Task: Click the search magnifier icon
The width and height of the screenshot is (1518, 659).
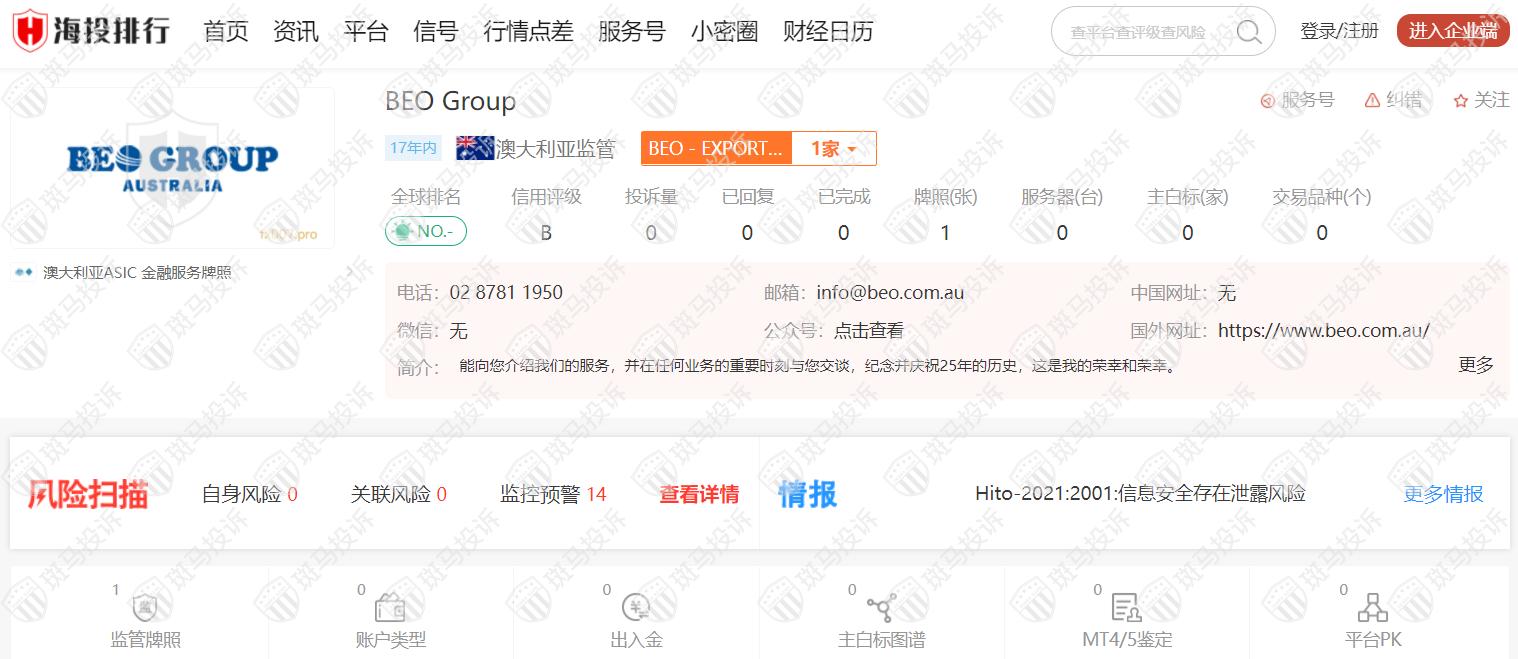Action: [1248, 32]
